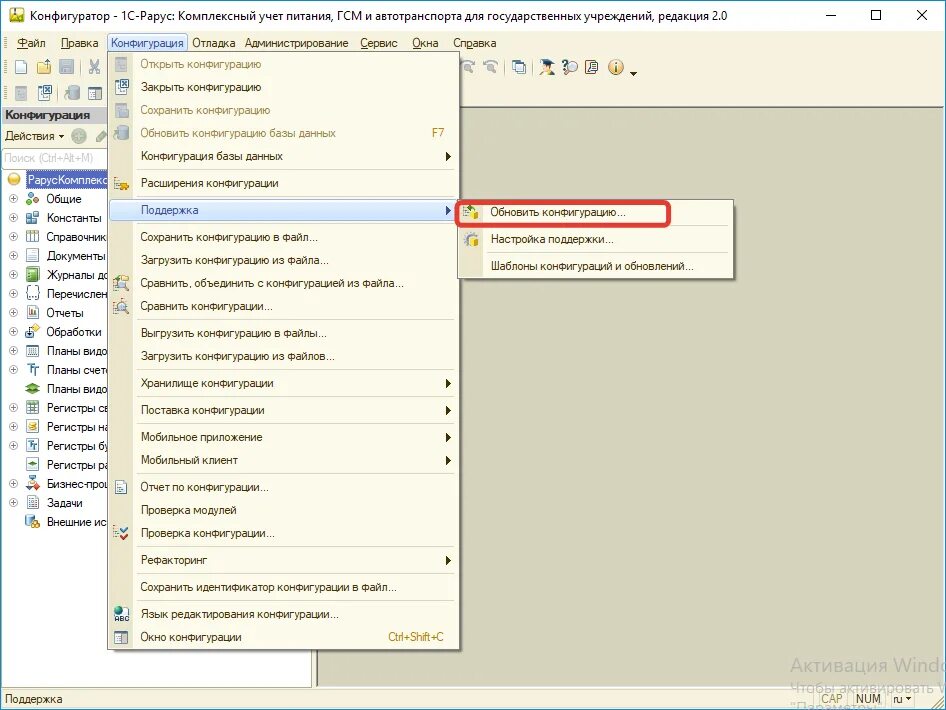Viewport: 946px width, 710px height.
Task: Click the ABC language icon near Язык редактирования
Action: coord(121,614)
